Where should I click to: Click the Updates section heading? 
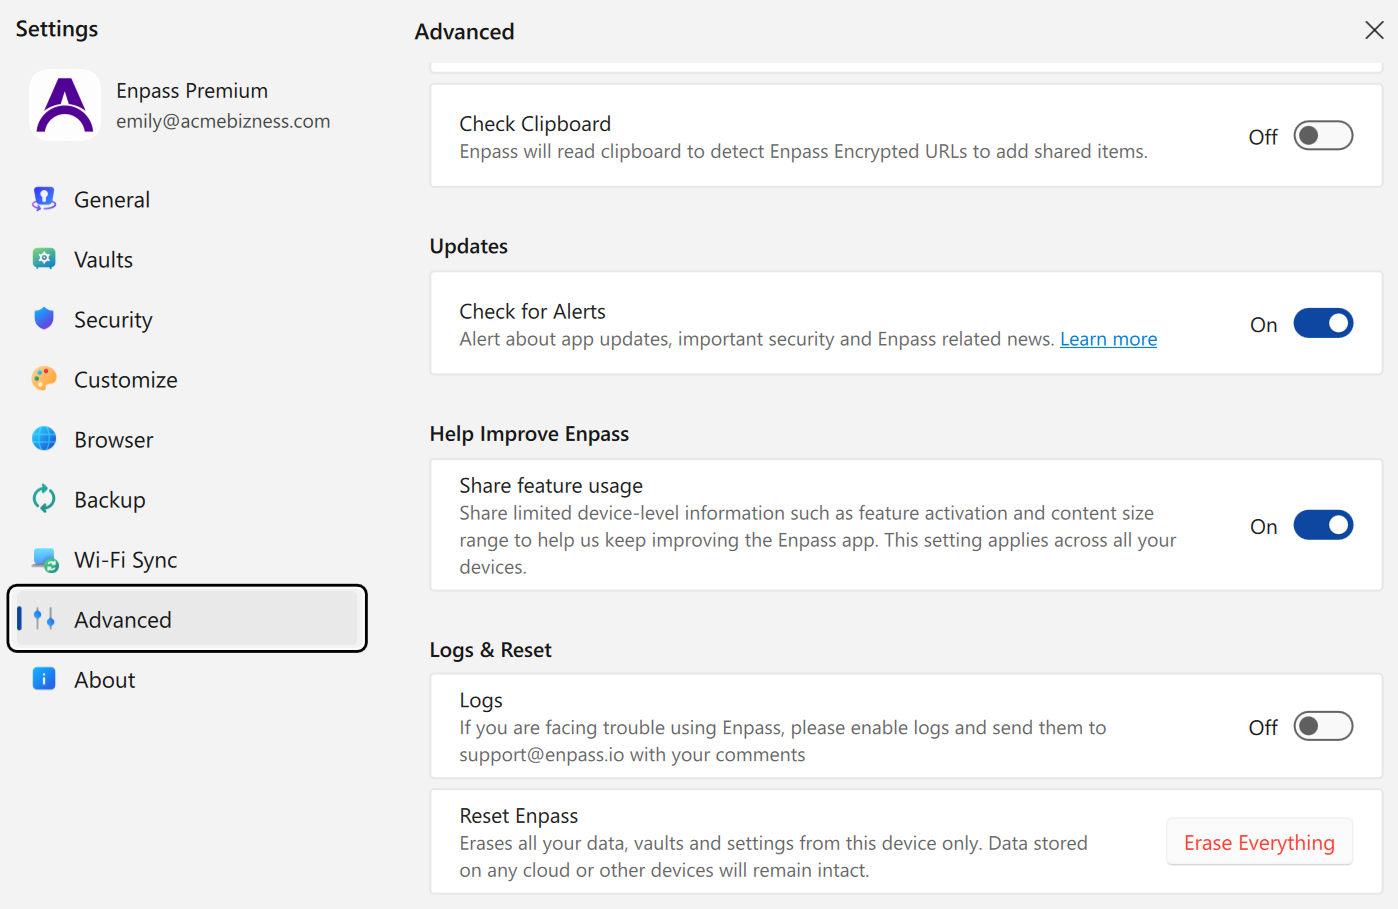point(469,246)
